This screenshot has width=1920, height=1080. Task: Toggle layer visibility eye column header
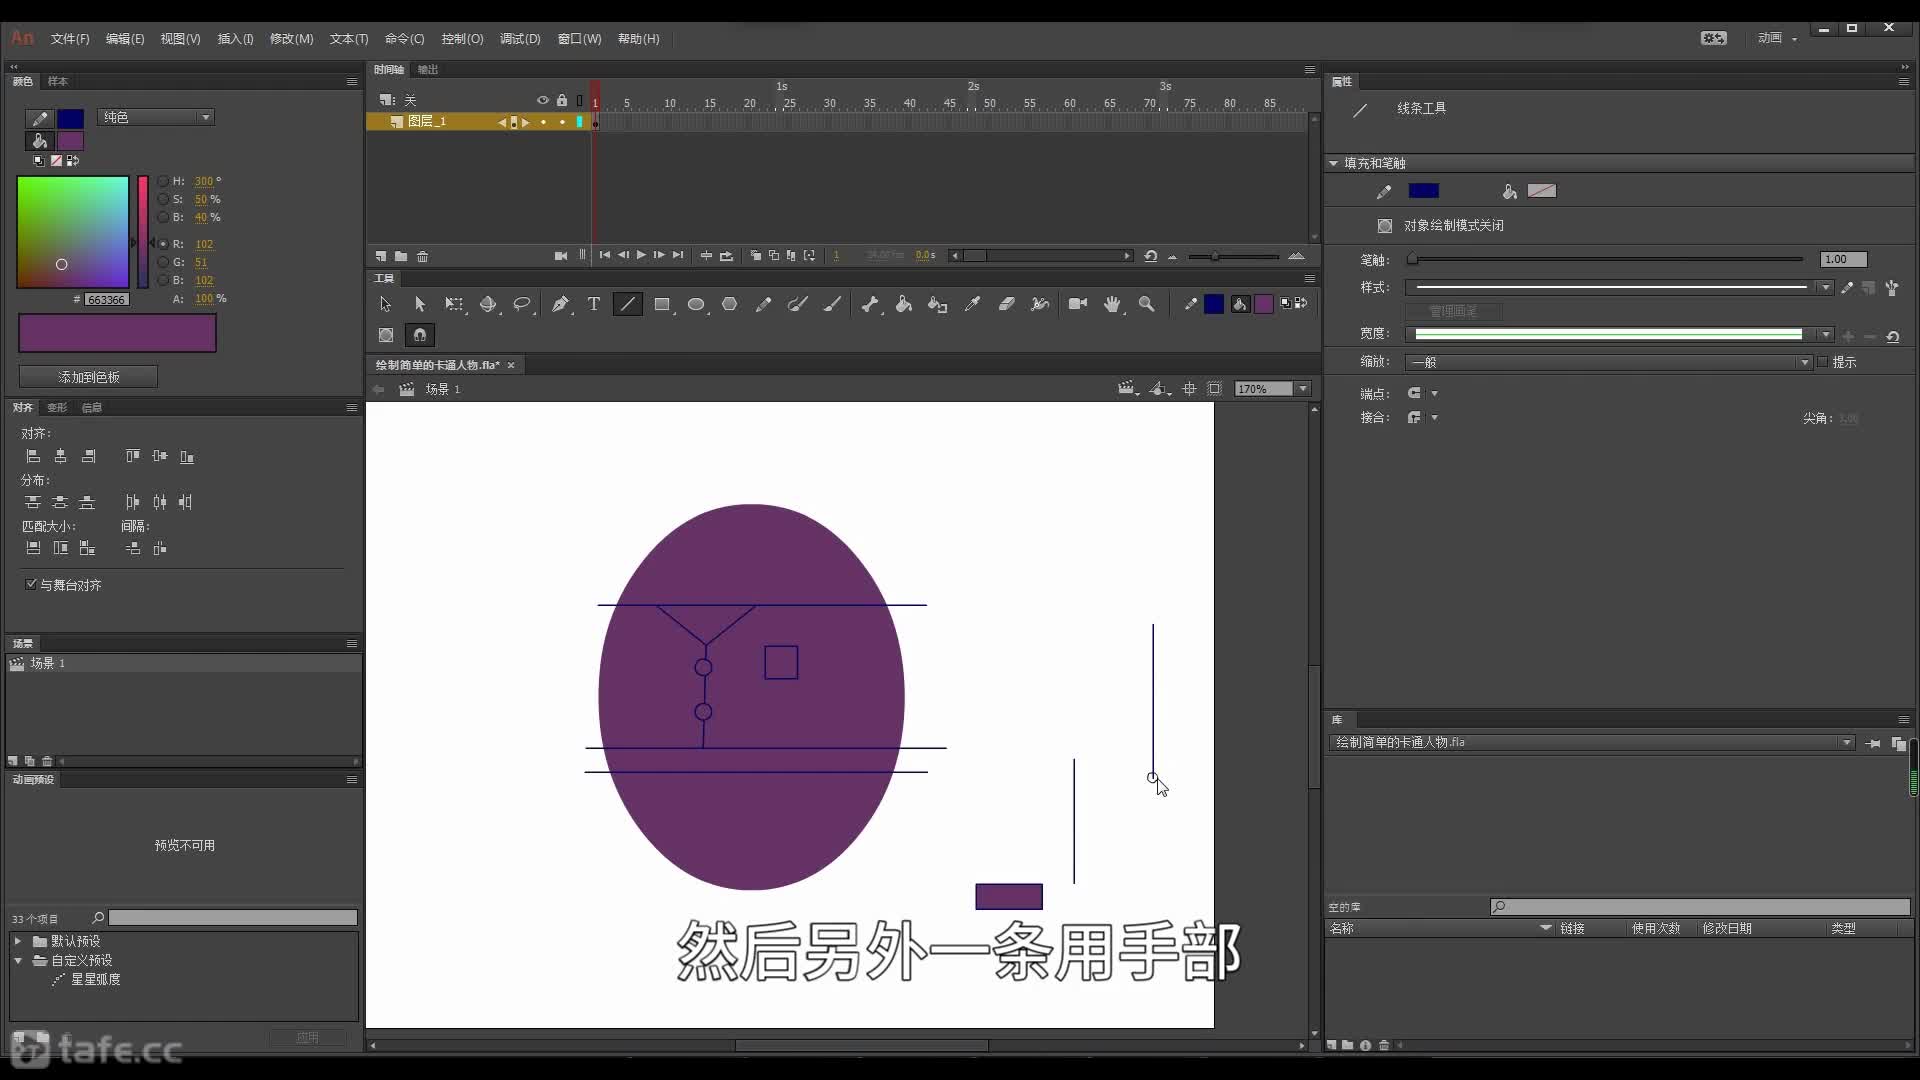(543, 100)
